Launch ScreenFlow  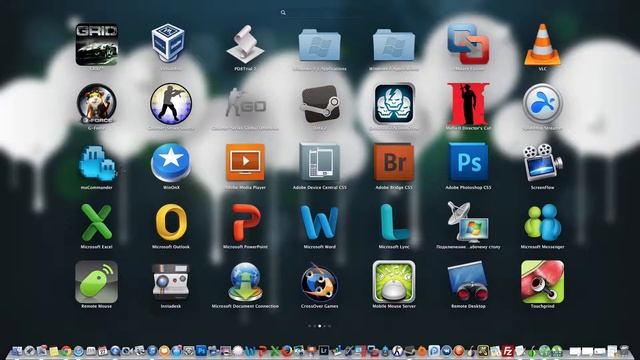(542, 162)
